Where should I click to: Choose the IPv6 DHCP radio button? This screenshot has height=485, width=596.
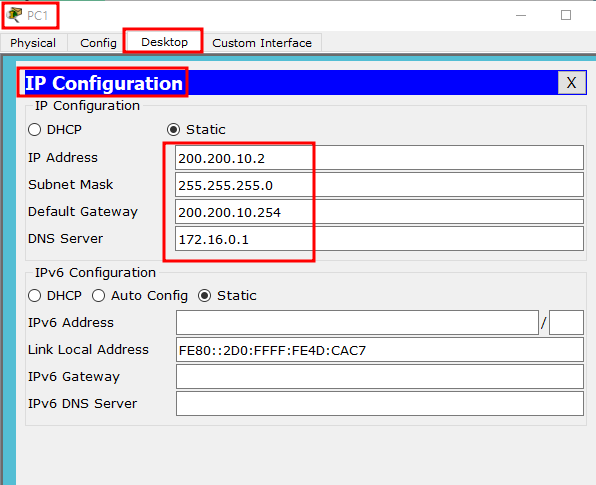tap(35, 295)
